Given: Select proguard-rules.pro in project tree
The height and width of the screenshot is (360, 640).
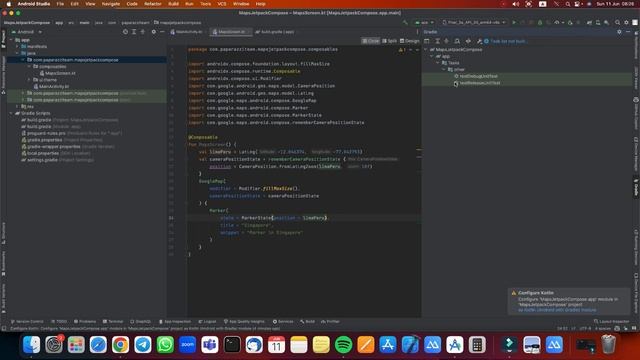Looking at the screenshot, I should pyautogui.click(x=46, y=133).
